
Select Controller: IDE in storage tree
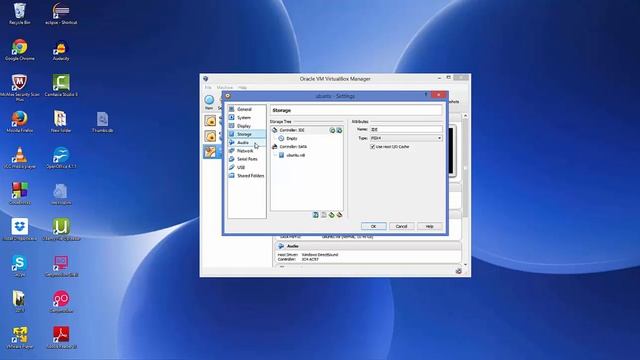292,130
